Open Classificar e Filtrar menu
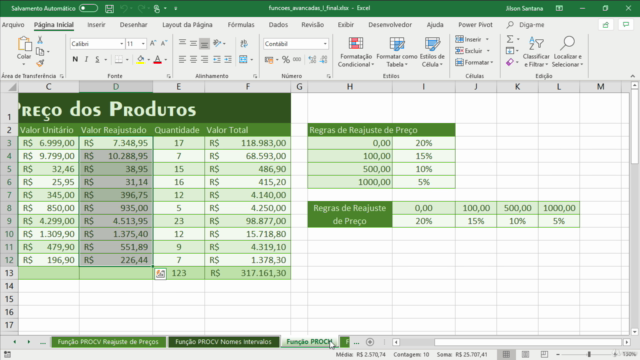The image size is (640, 360). [536, 52]
